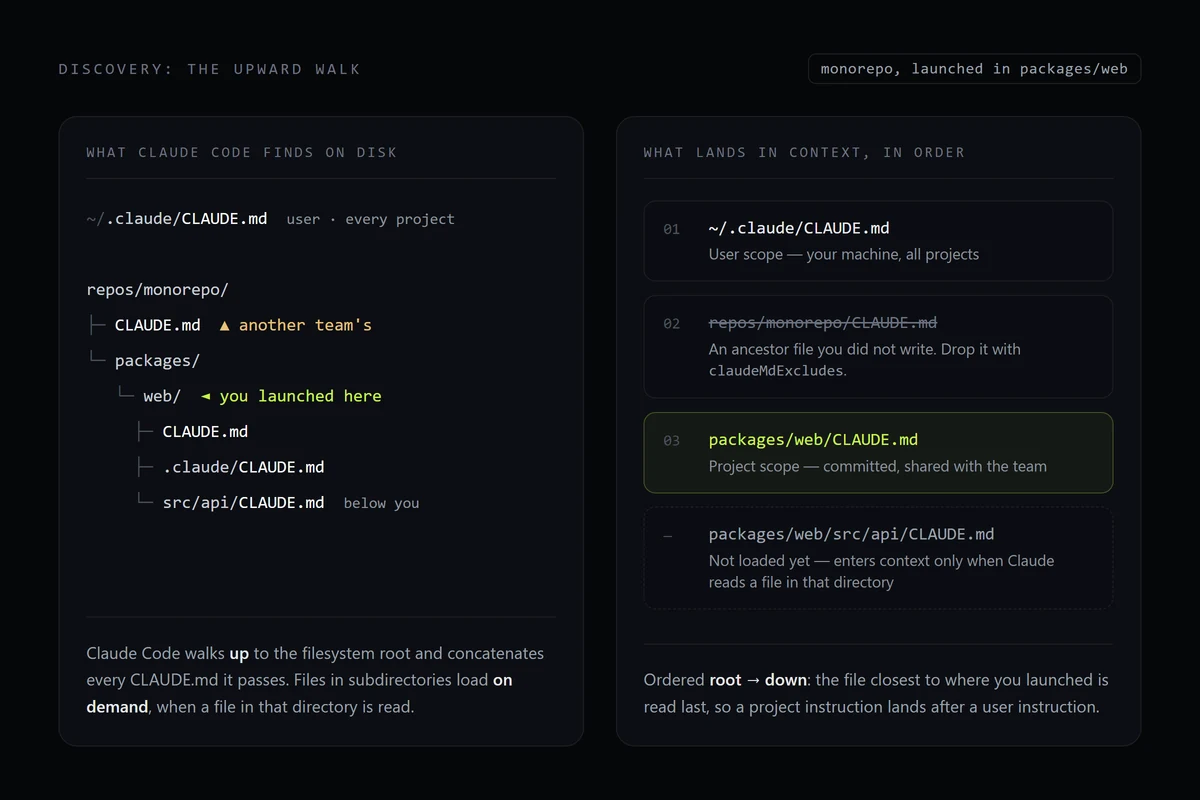
Task: Open card 01 ~/.claude/CLAUDE.md
Action: click(x=878, y=241)
